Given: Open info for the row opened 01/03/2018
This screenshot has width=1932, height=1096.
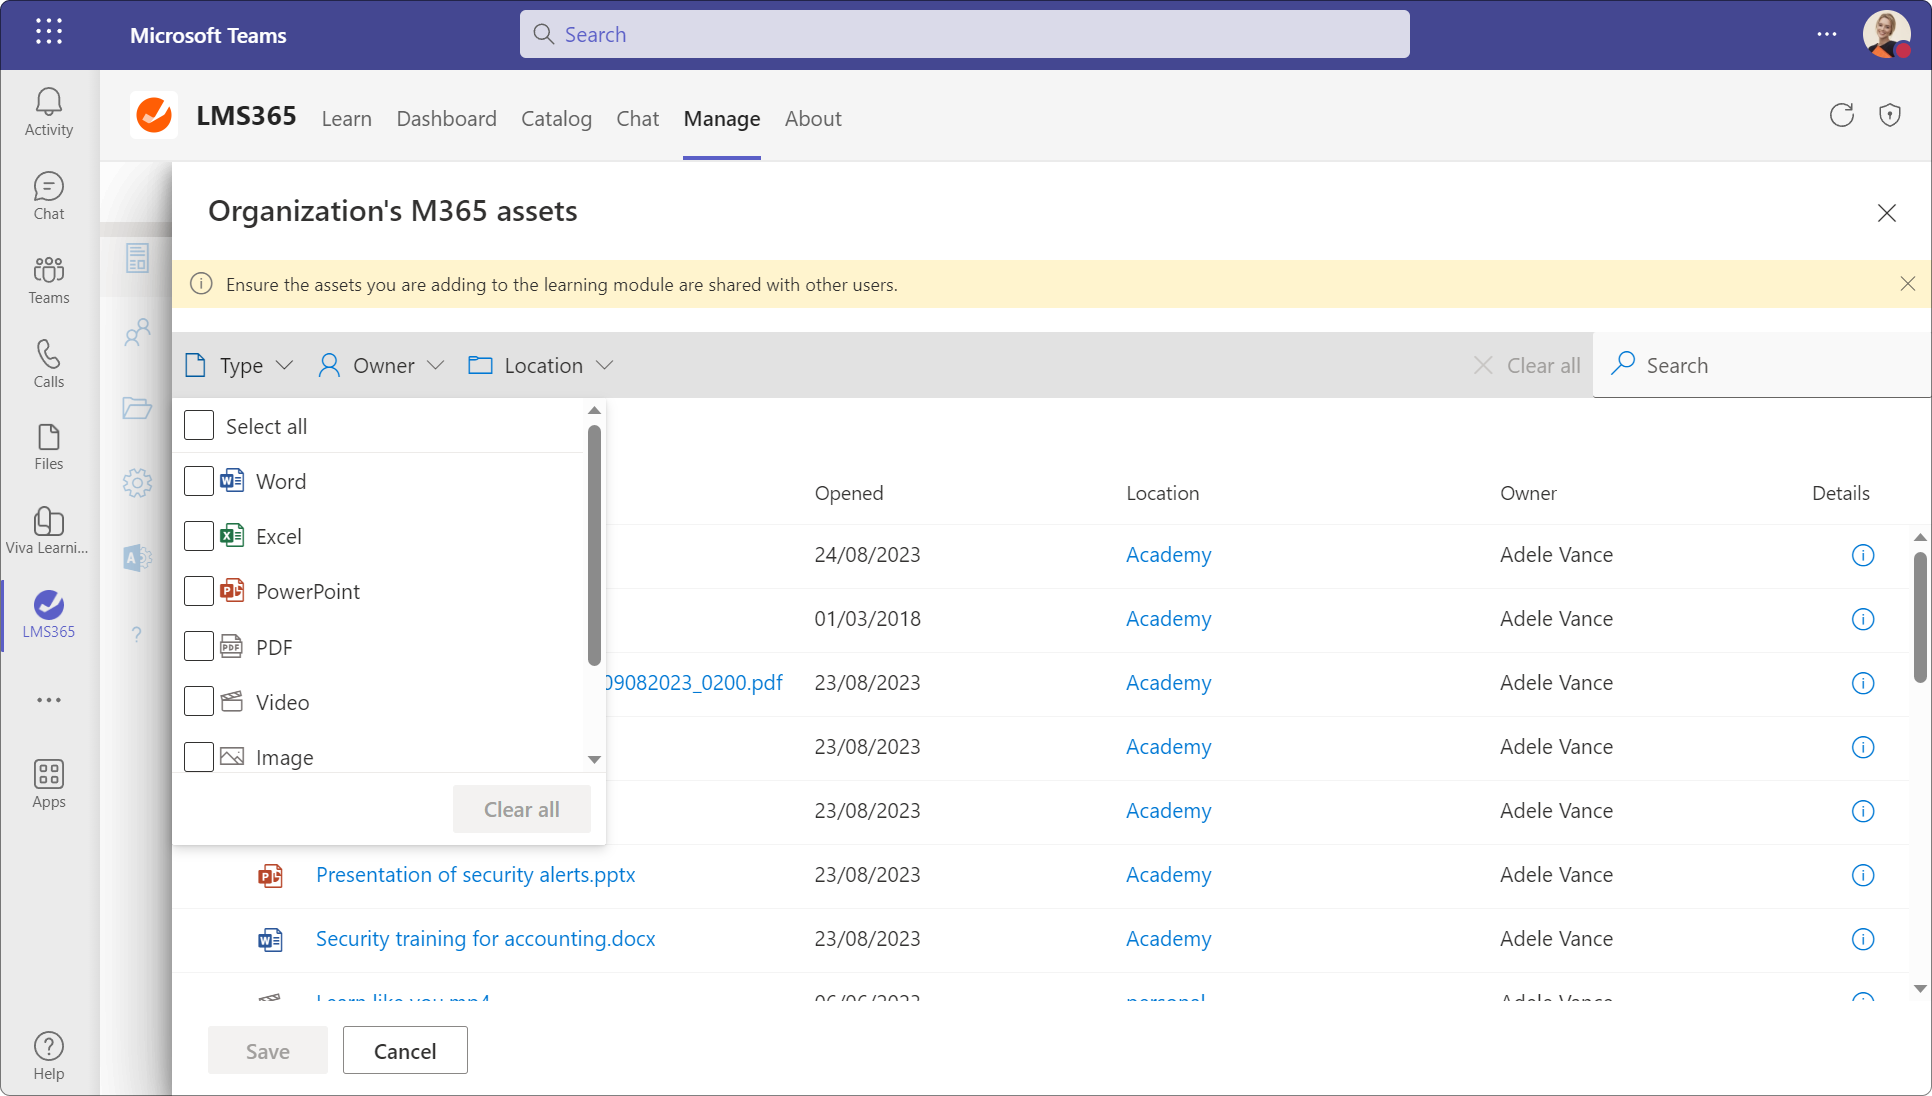Looking at the screenshot, I should (1863, 619).
